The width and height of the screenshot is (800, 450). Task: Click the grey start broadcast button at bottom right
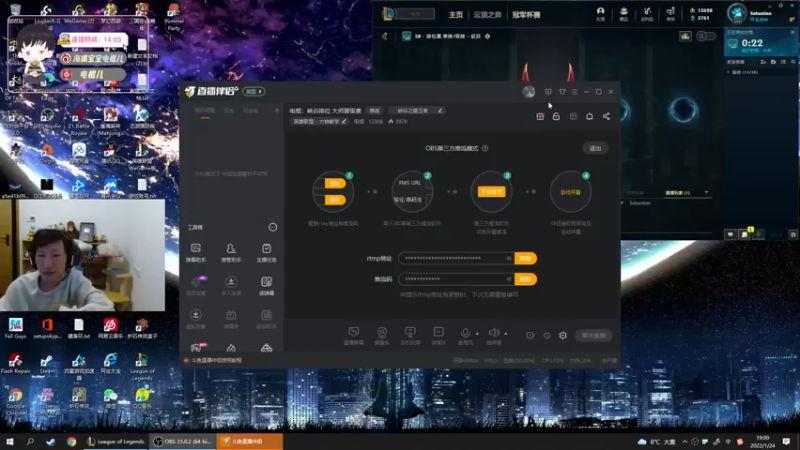[594, 335]
